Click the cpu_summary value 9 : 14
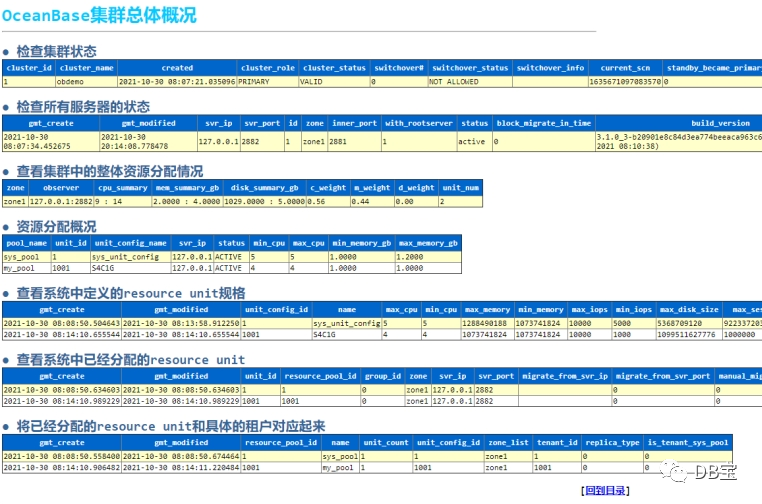The image size is (762, 504). coord(122,201)
